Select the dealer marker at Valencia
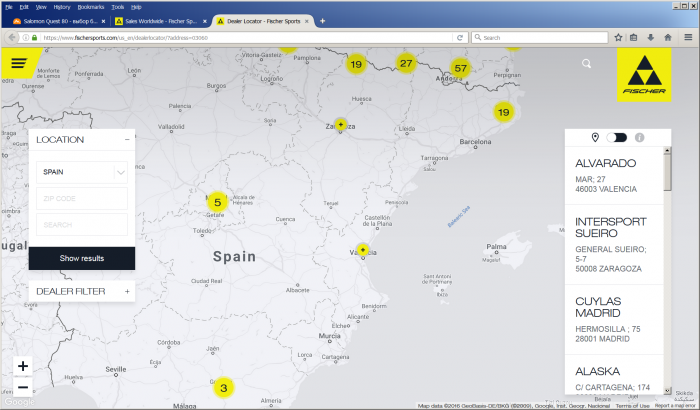The height and width of the screenshot is (410, 700). click(363, 250)
